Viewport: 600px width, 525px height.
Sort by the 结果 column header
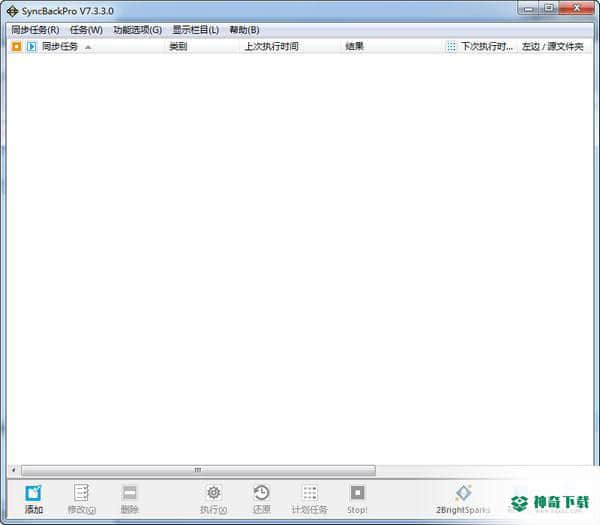[x=354, y=47]
